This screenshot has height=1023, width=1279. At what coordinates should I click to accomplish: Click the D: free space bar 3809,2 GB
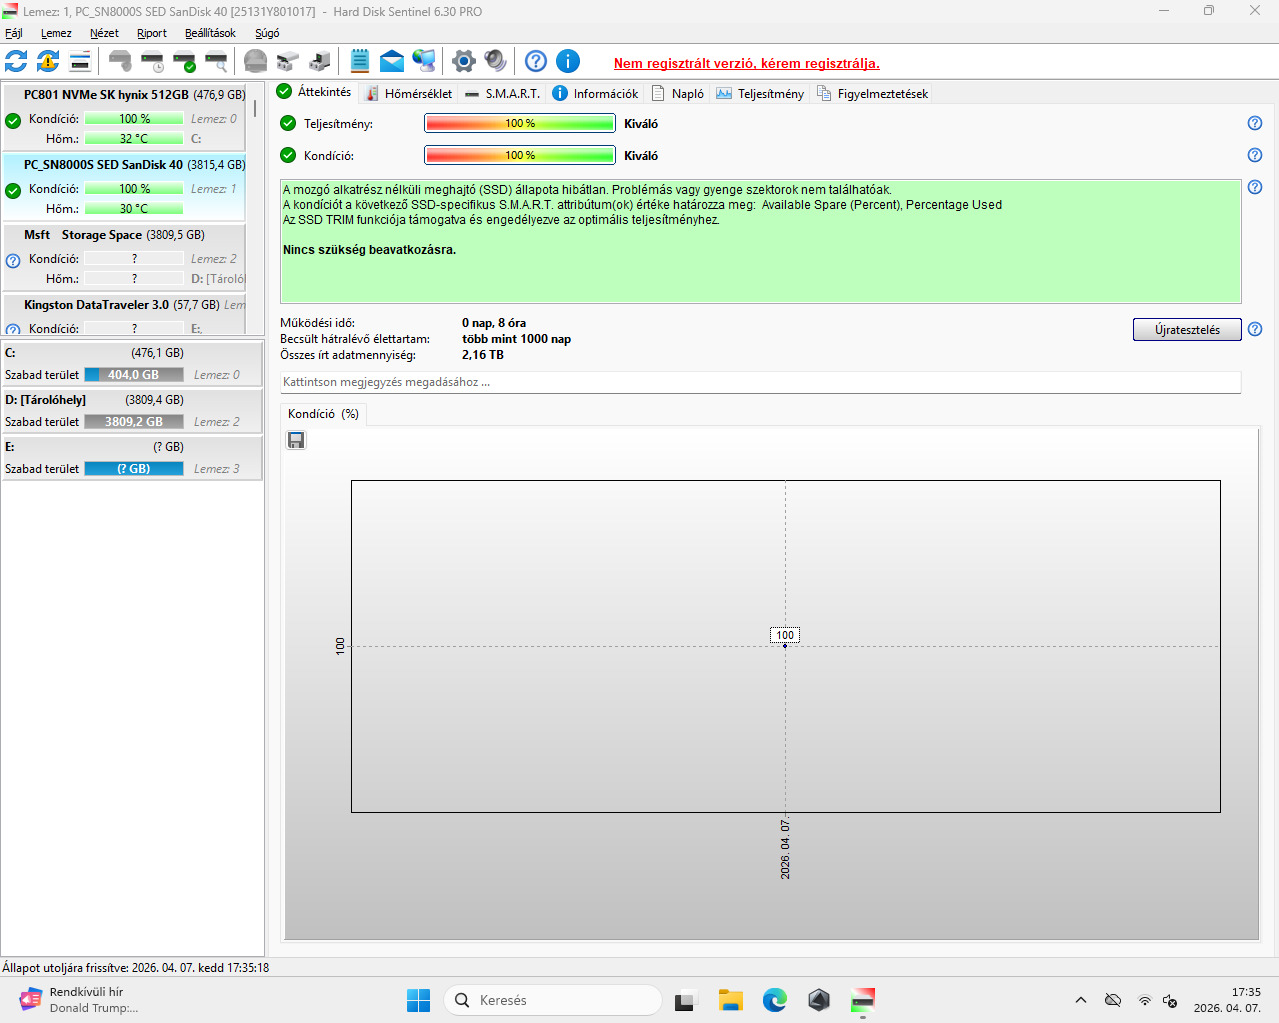pos(134,422)
